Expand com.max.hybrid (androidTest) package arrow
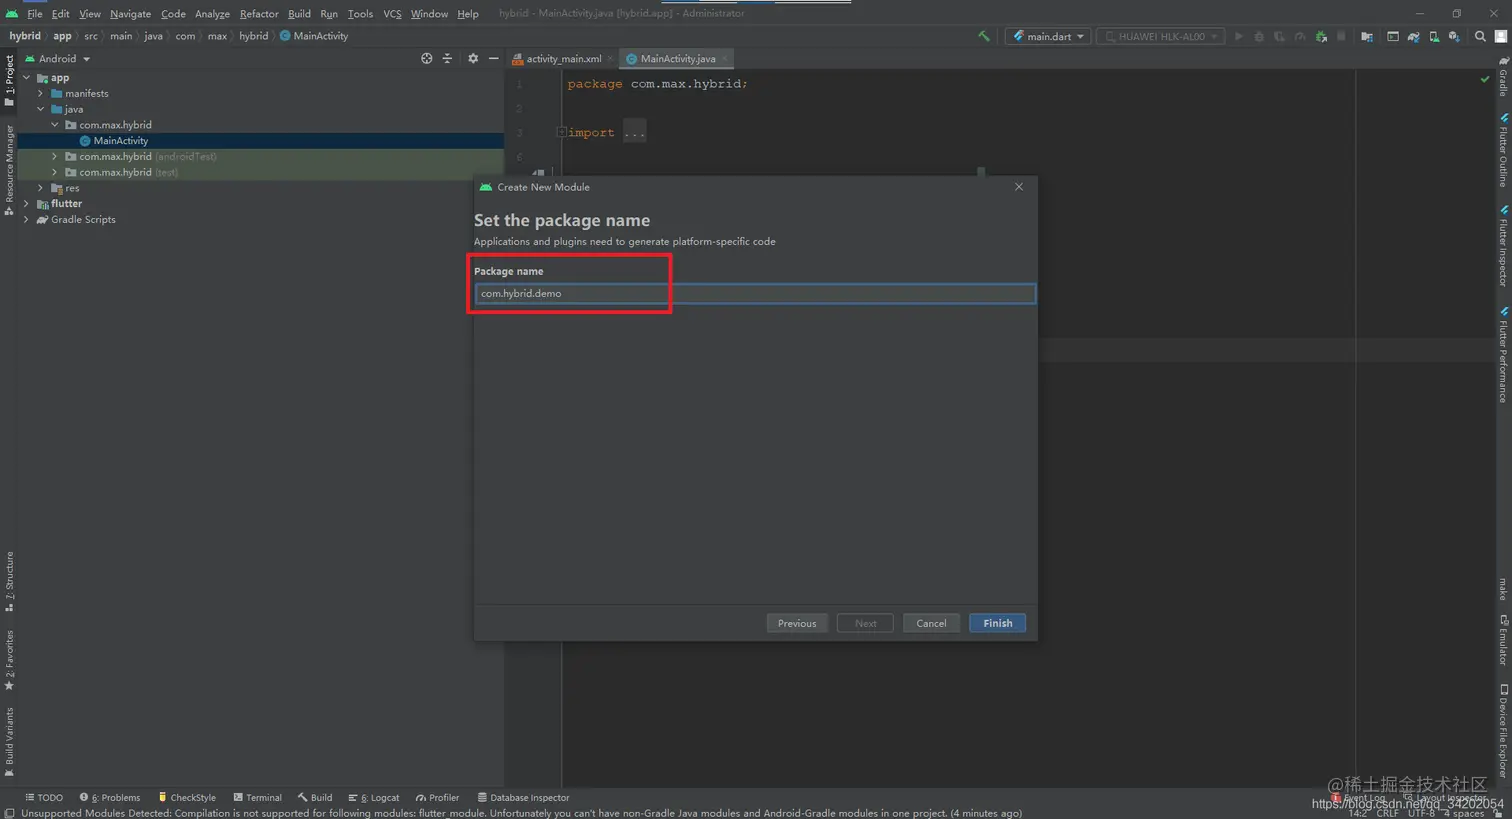Viewport: 1512px width, 819px height. coord(55,157)
